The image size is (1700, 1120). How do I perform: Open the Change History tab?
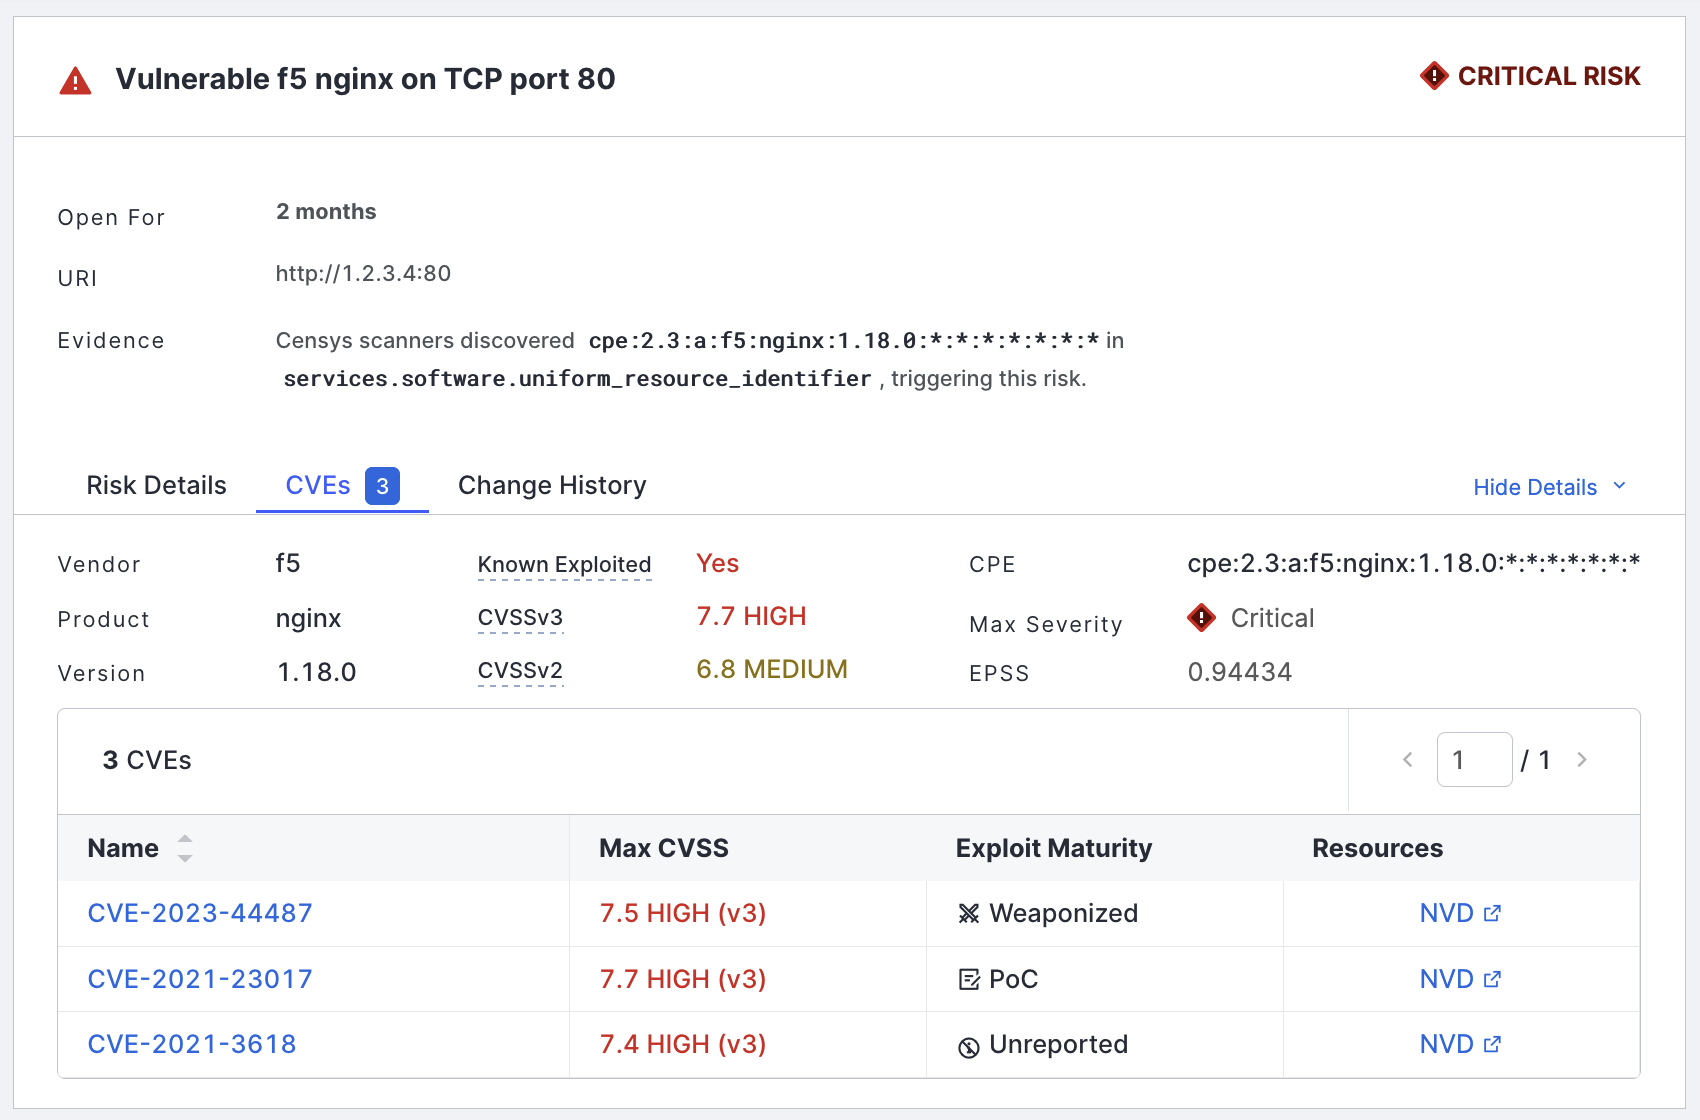point(552,485)
